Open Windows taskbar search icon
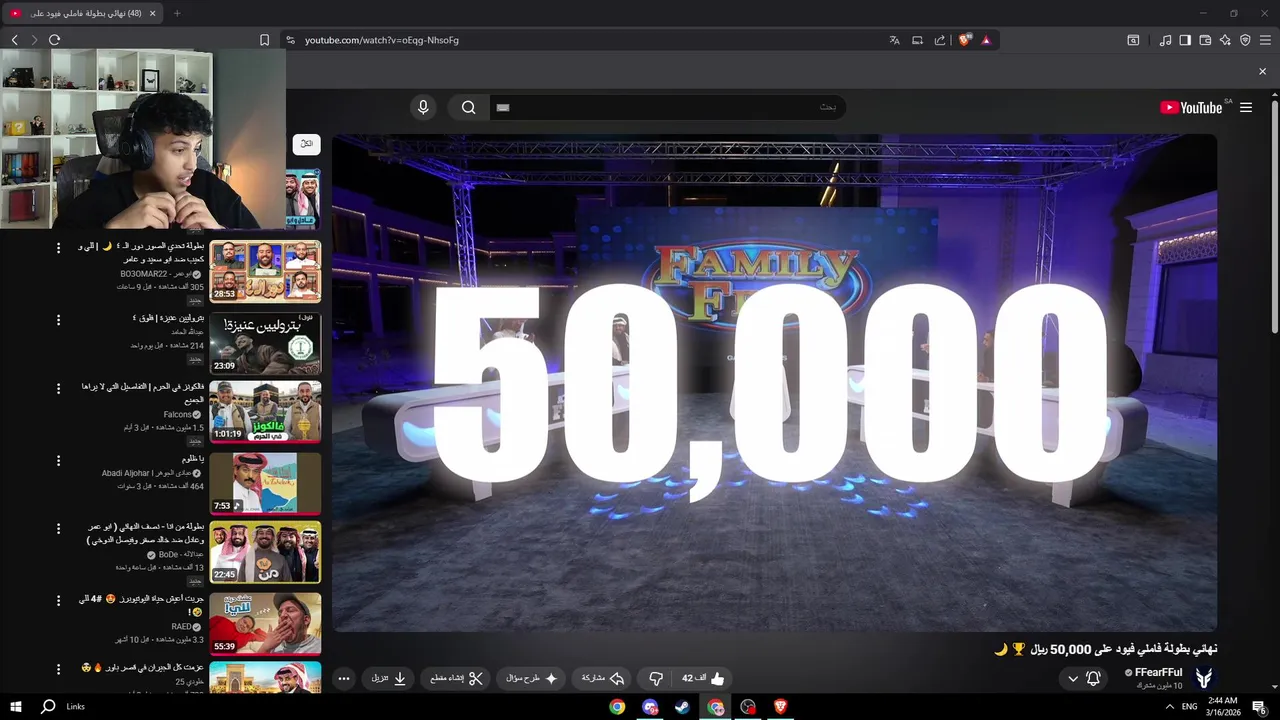 (47, 706)
